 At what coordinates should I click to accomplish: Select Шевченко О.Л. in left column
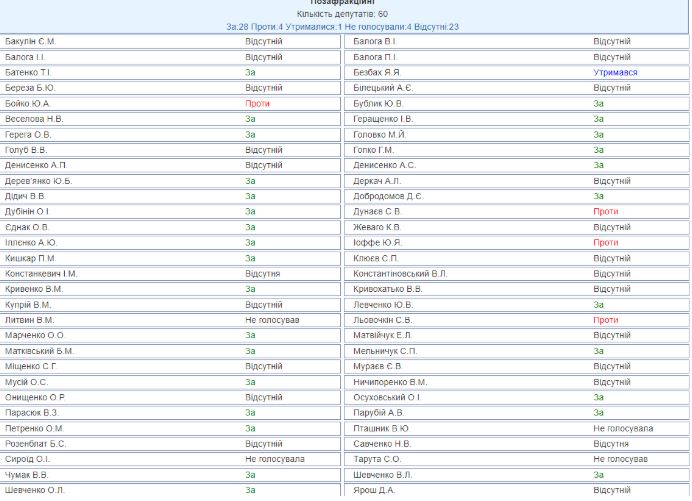(x=35, y=490)
